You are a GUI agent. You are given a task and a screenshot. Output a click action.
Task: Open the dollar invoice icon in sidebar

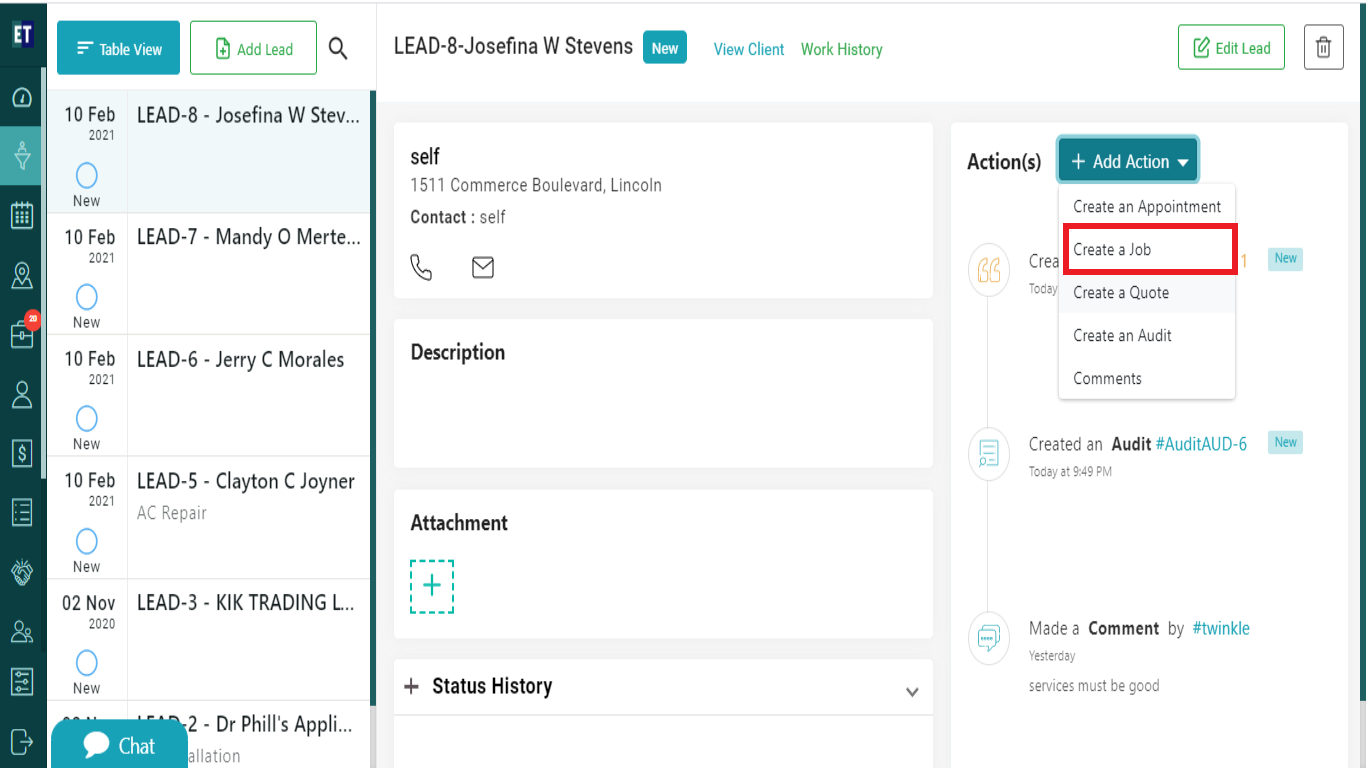click(22, 453)
